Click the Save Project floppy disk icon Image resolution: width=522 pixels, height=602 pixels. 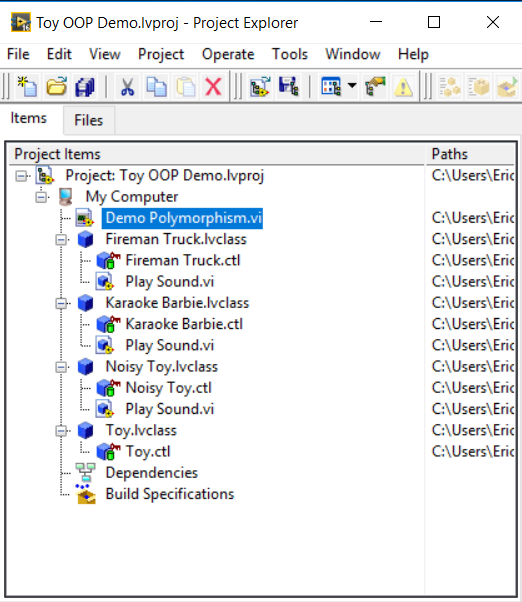tap(289, 86)
